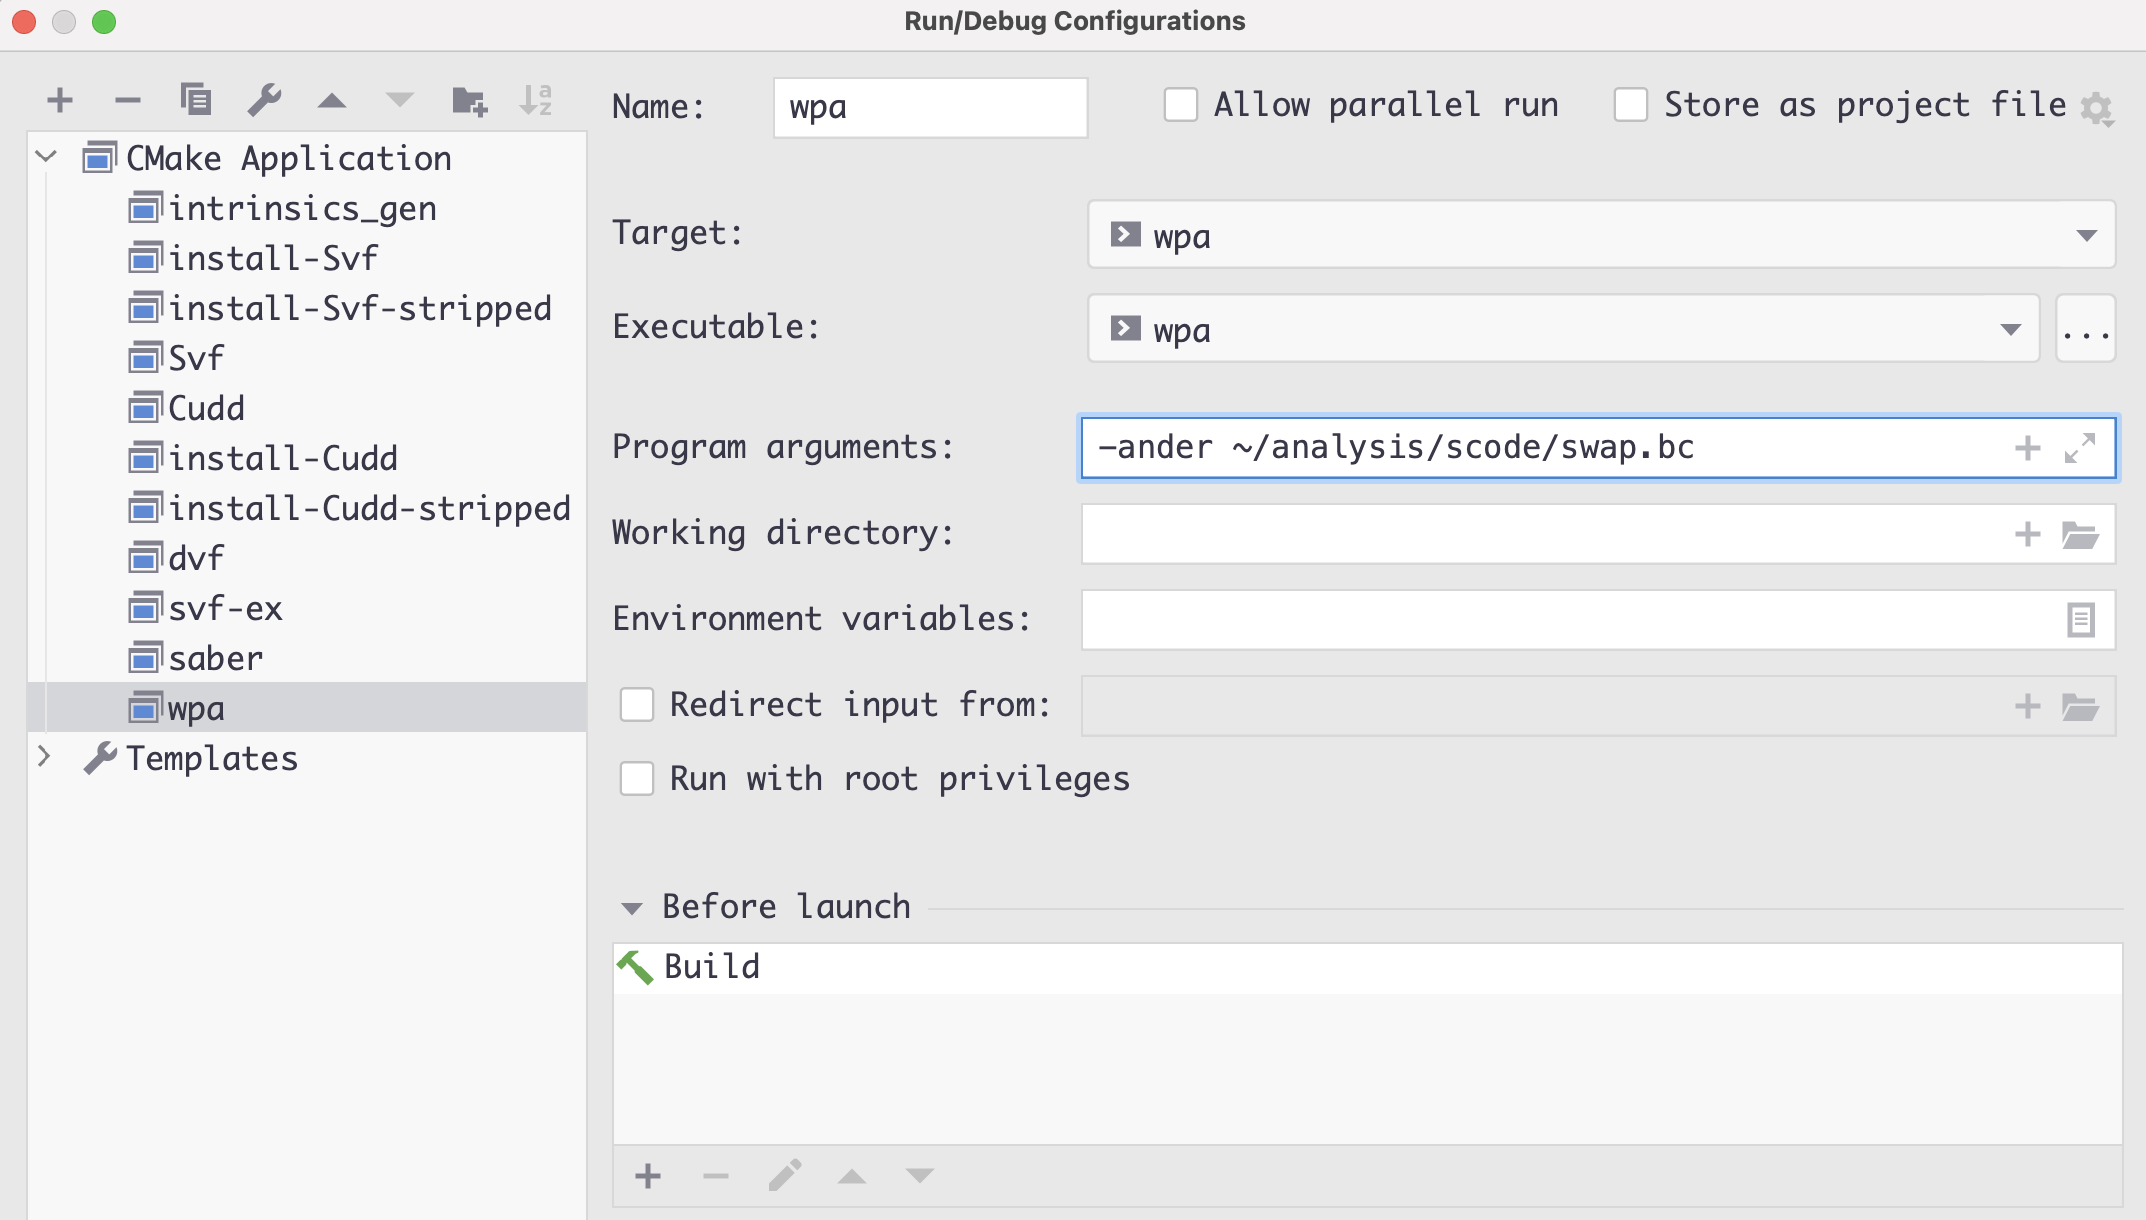Open the Executable dropdown
Viewport: 2146px width, 1220px height.
coord(2010,330)
